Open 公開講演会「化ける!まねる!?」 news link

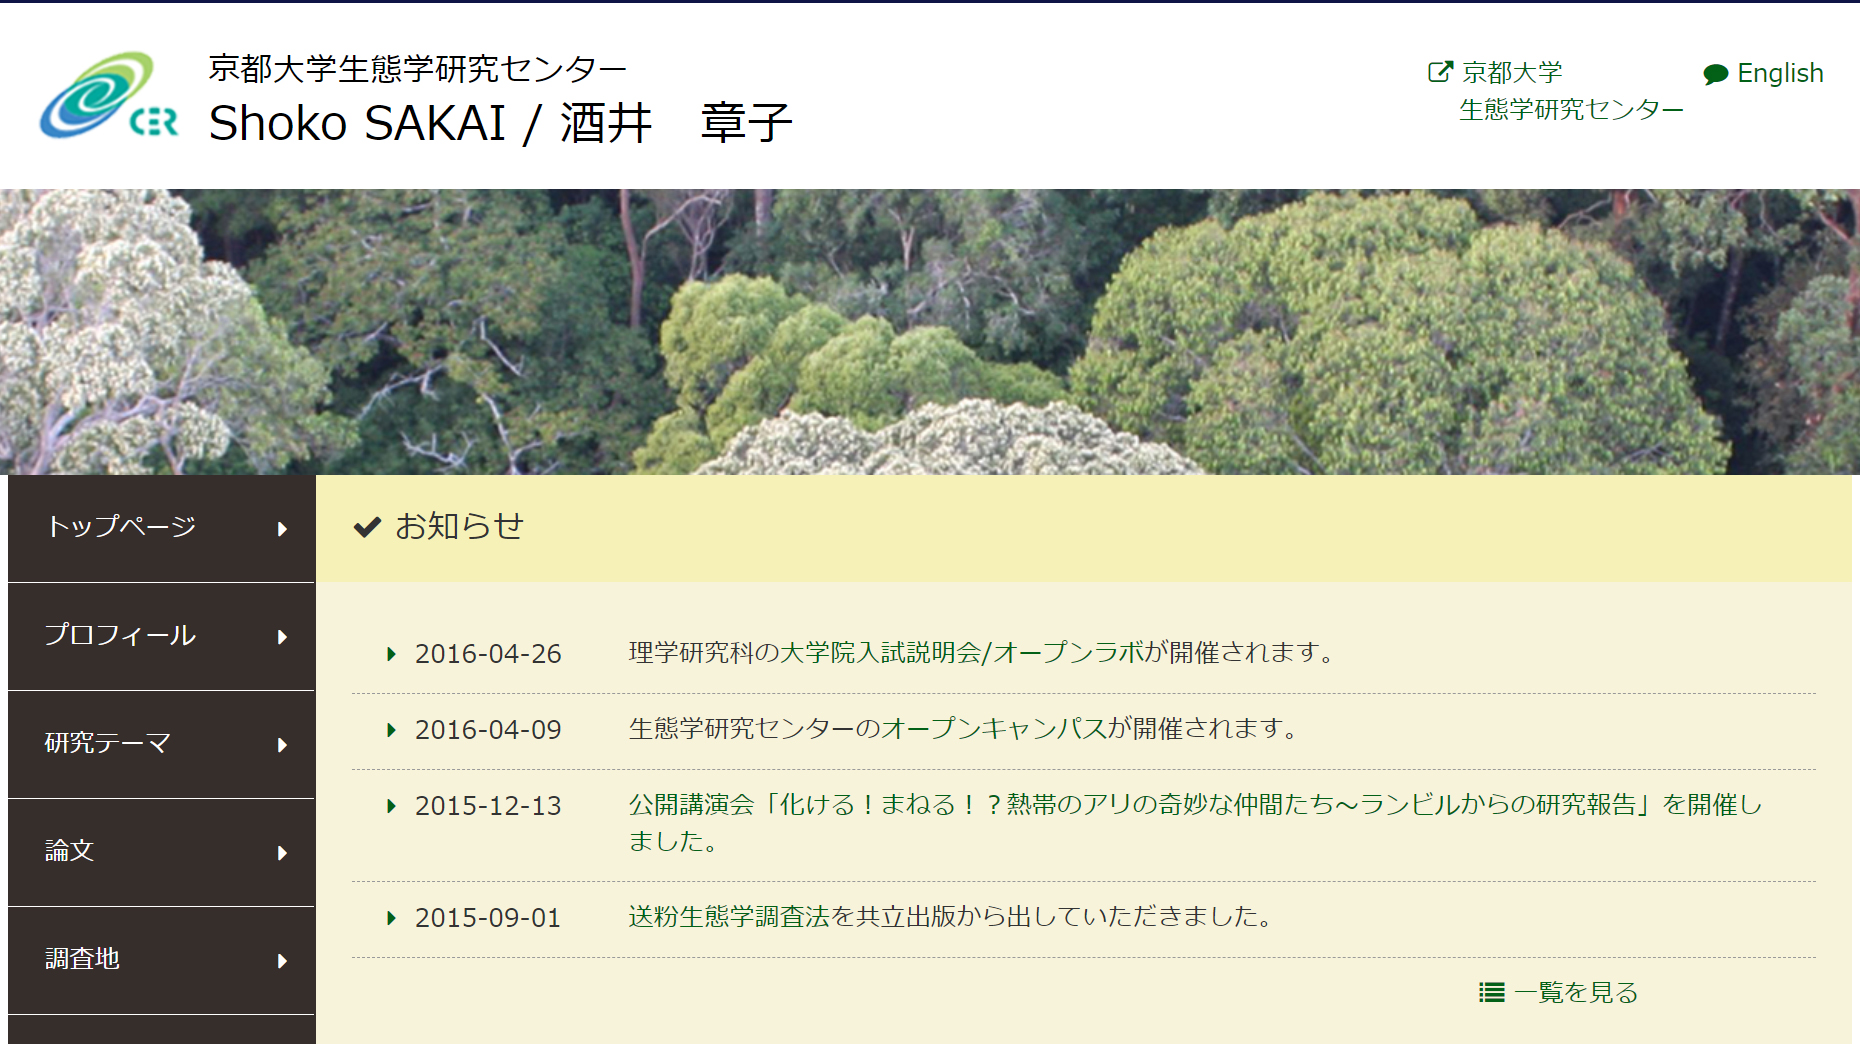coord(1195,823)
